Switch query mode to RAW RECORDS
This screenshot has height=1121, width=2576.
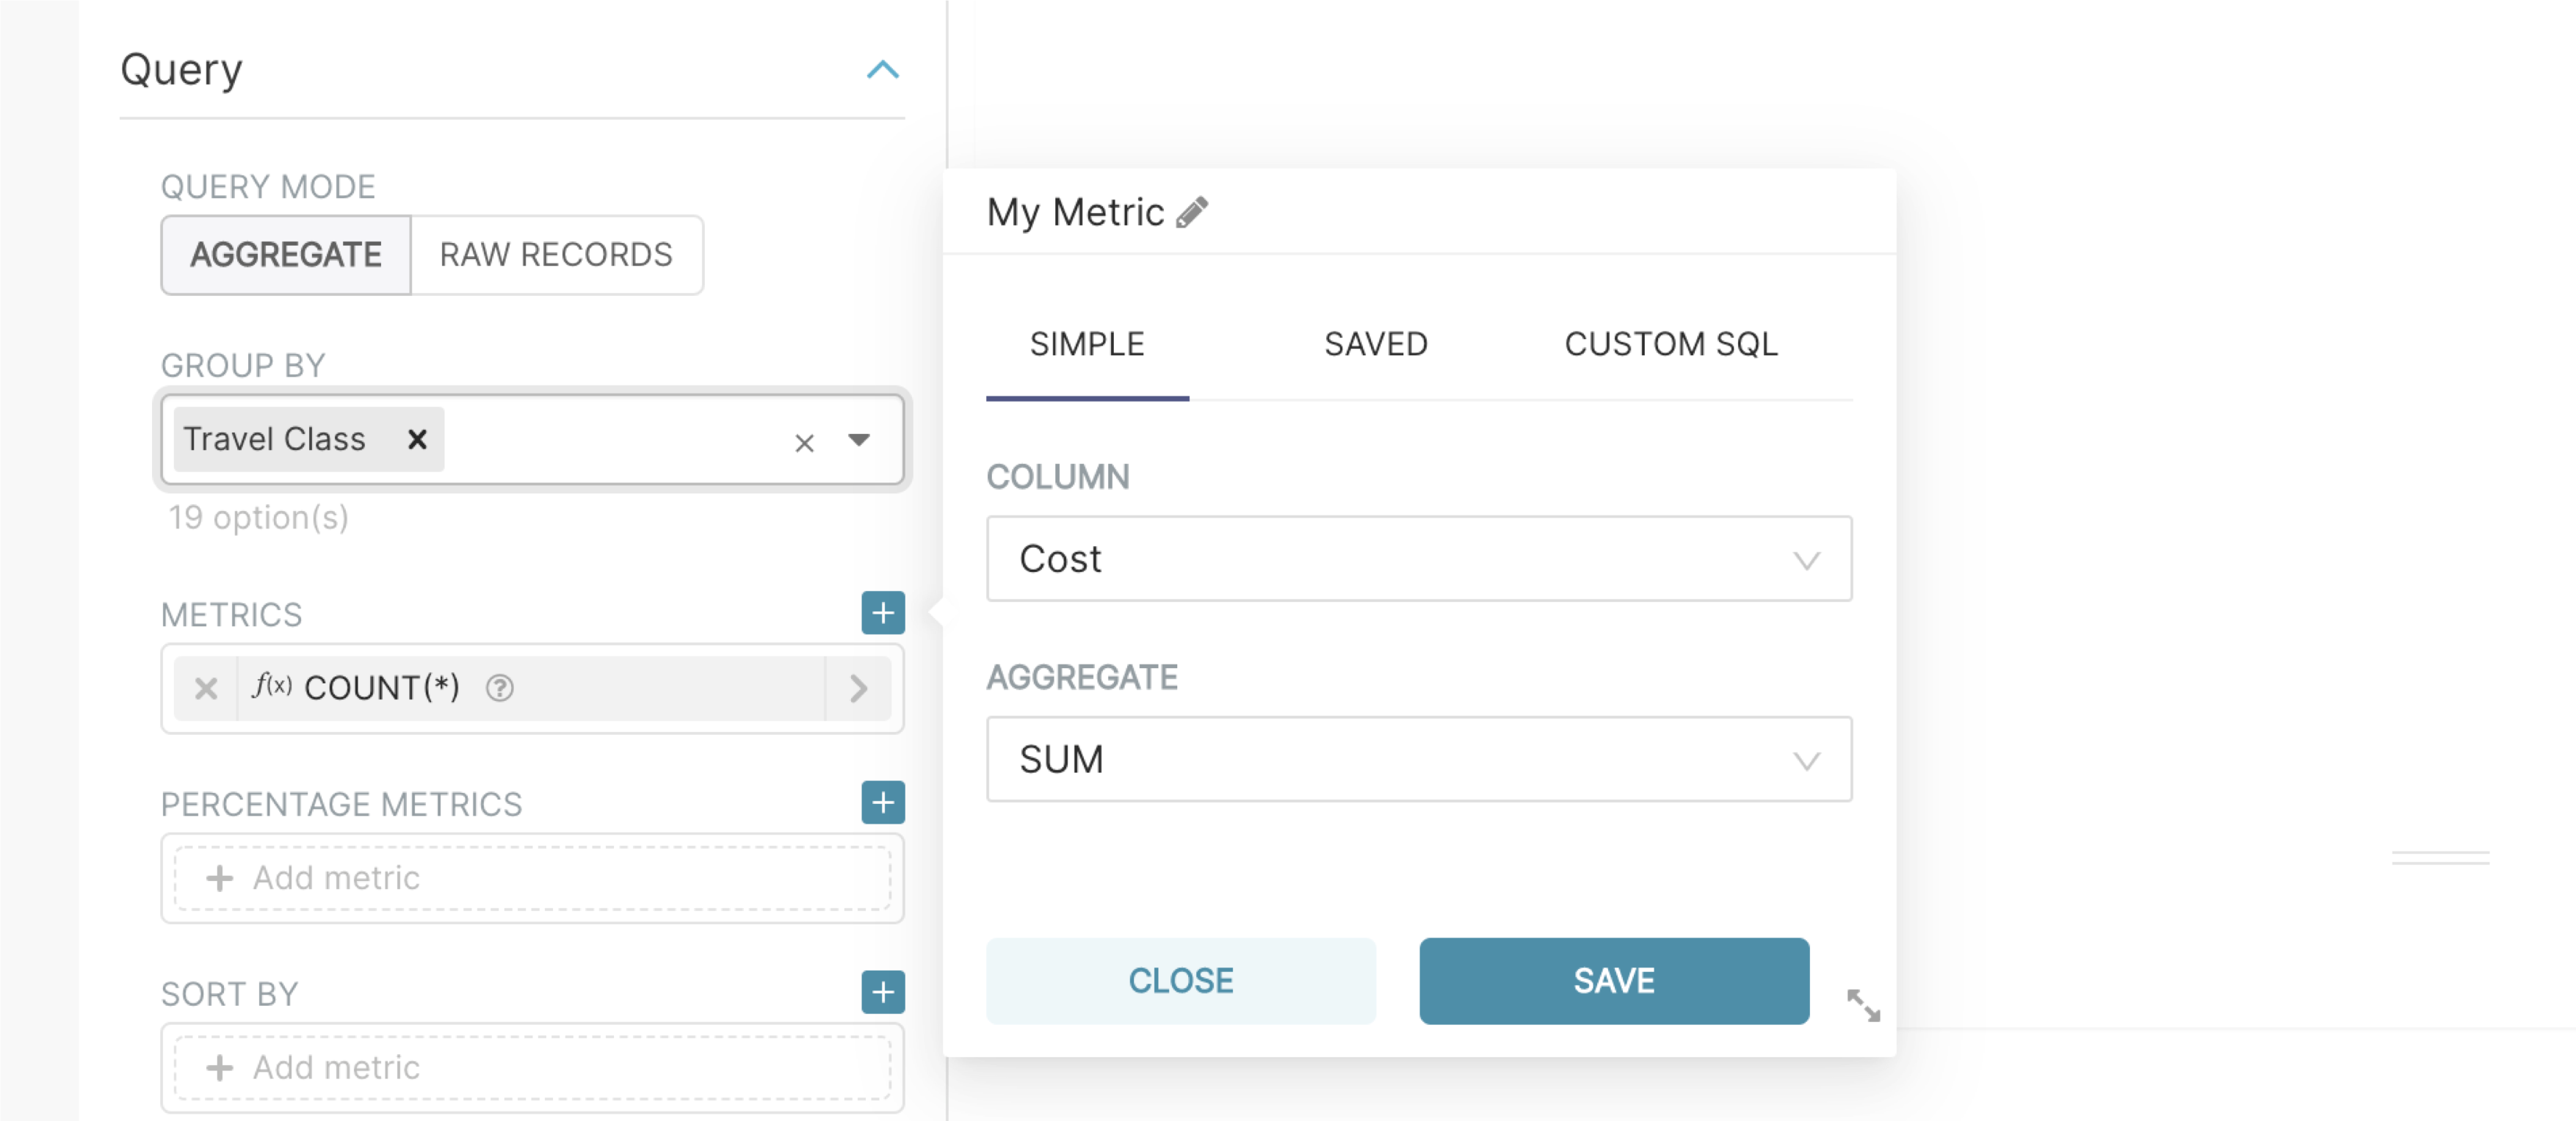(556, 255)
